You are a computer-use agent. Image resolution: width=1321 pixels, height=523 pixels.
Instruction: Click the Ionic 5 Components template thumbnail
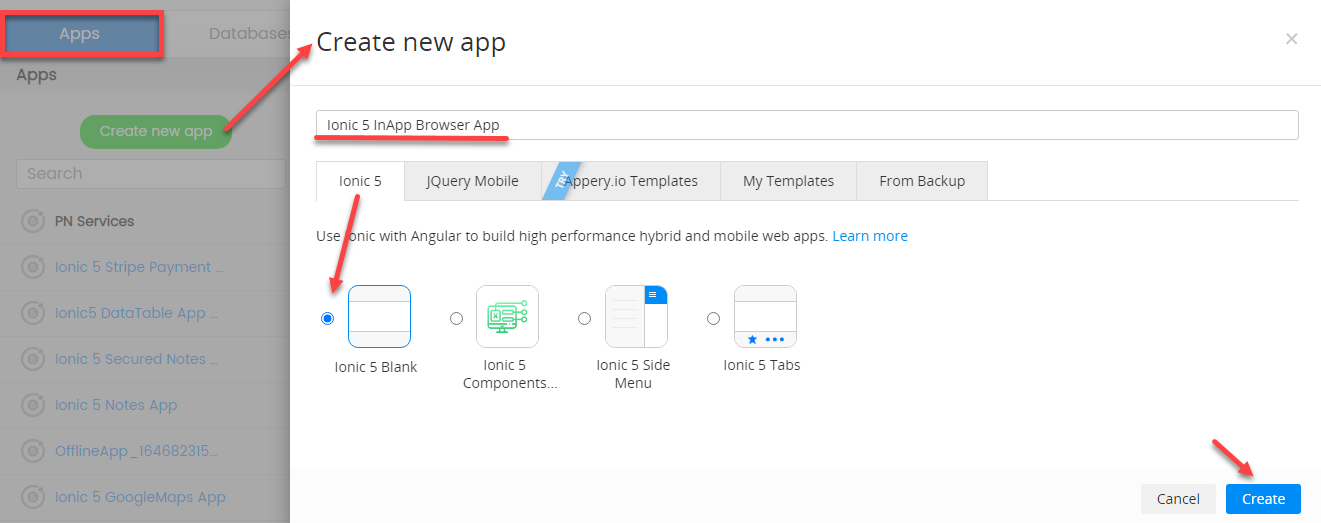[507, 316]
